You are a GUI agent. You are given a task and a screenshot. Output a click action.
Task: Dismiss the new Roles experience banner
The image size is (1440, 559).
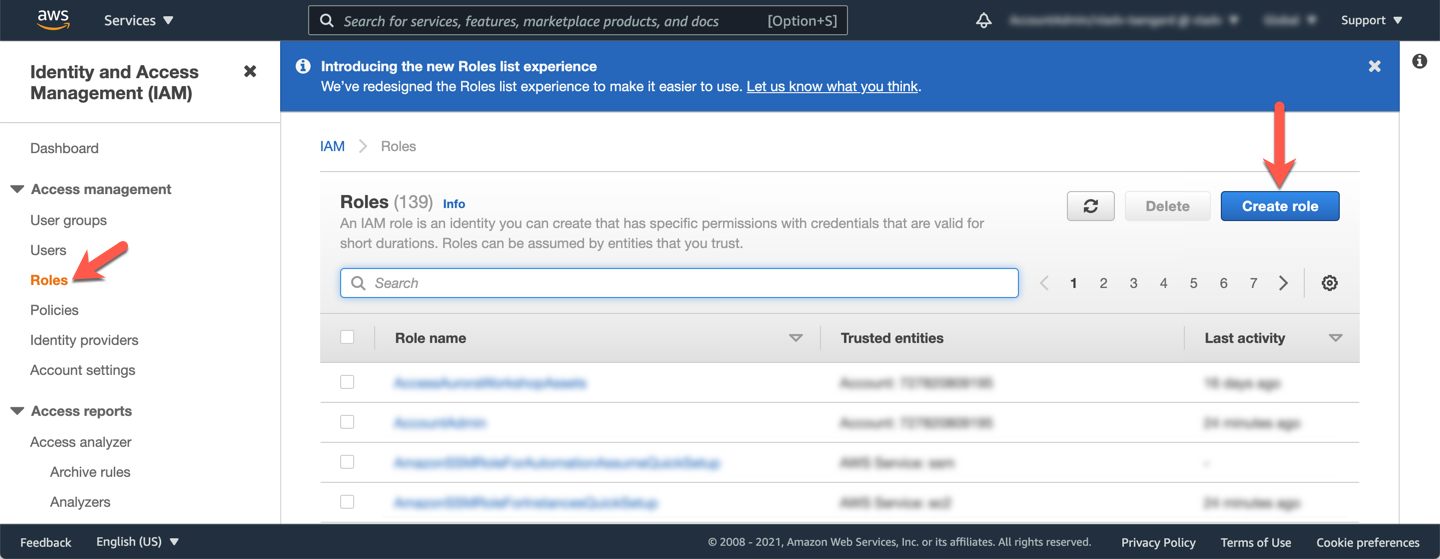pyautogui.click(x=1374, y=66)
